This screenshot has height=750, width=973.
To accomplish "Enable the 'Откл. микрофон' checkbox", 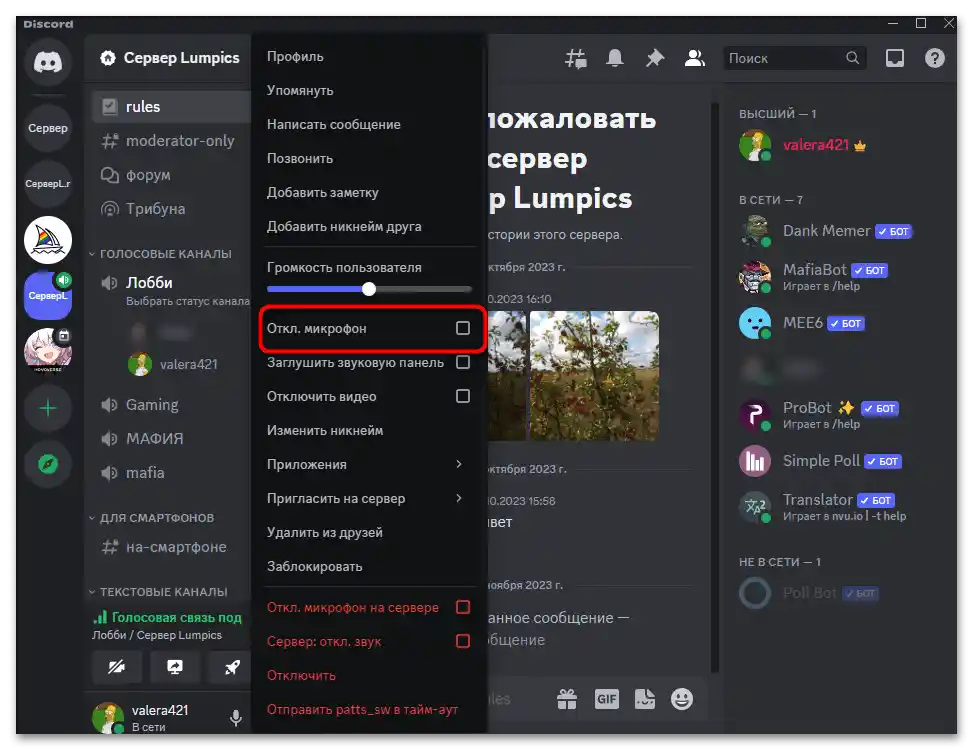I will point(463,328).
